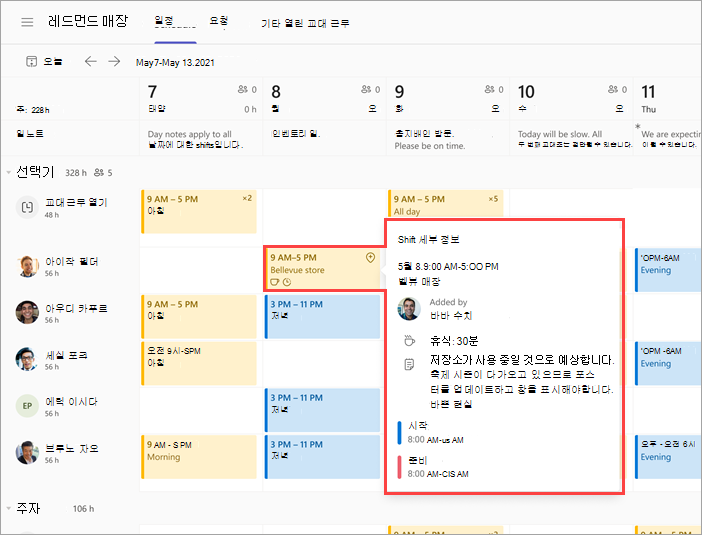Open 브루노 자오's 3 PM–11 PM shift on day 8
This screenshot has height=535, width=702.
322,457
